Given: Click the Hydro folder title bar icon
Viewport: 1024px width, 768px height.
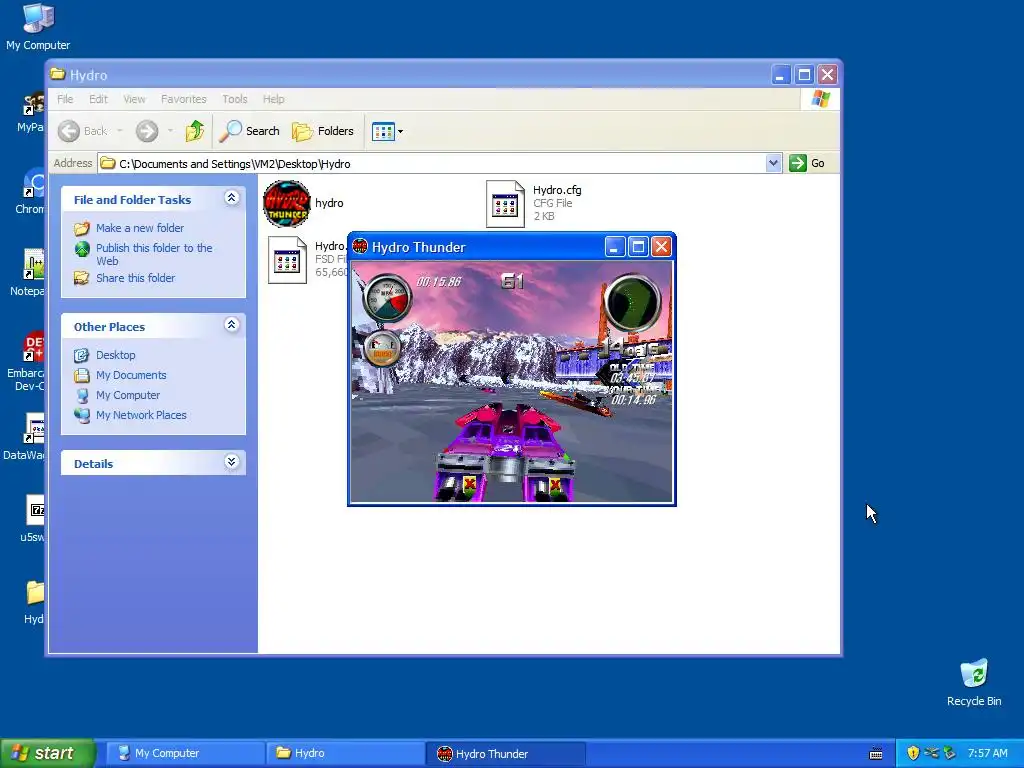Looking at the screenshot, I should (x=57, y=74).
